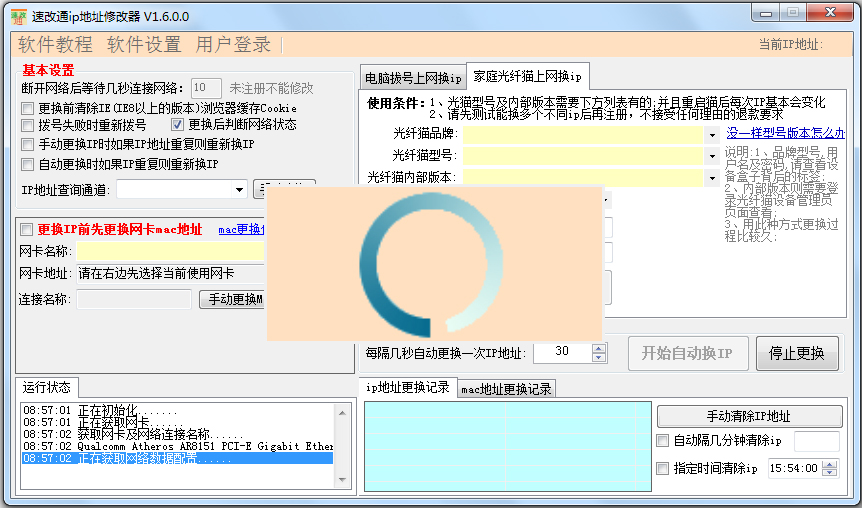Click 自动隔几分钟清除ip minutes field
This screenshot has height=508, width=862.
click(817, 441)
